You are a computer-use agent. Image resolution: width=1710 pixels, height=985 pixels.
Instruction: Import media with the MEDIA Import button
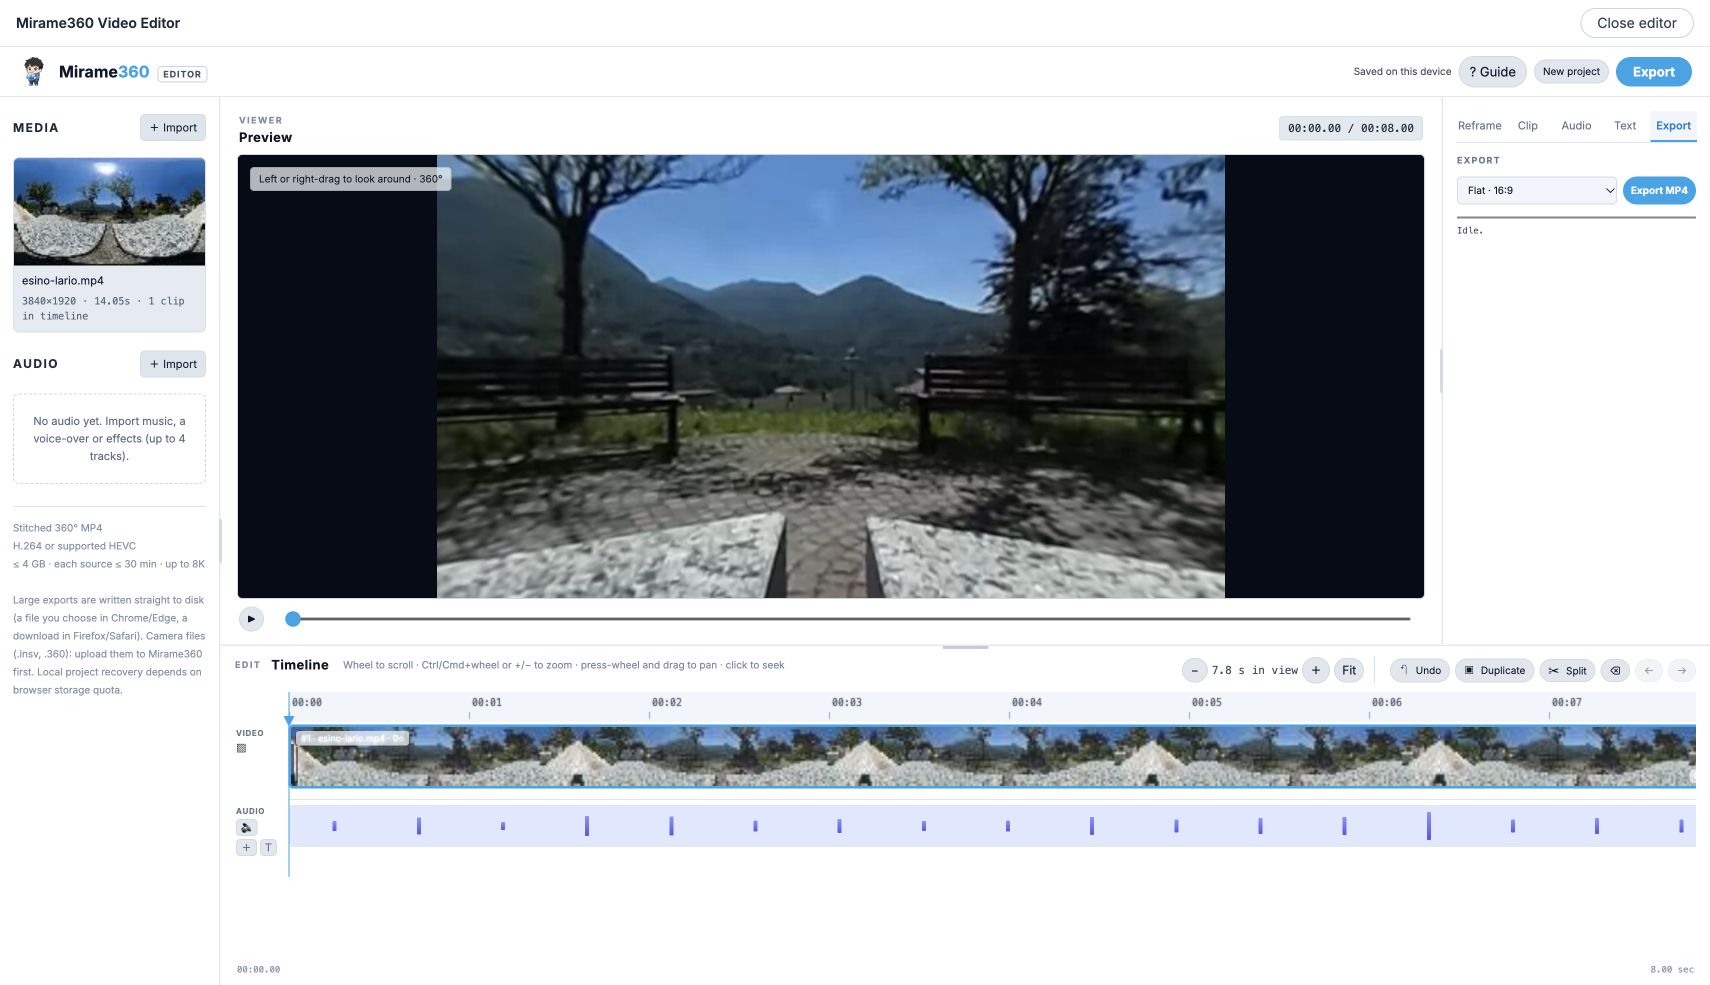coord(173,128)
